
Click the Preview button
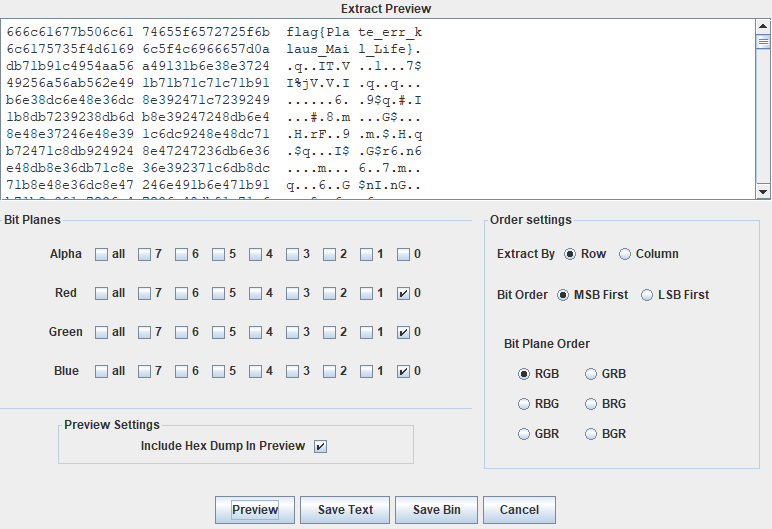coord(255,510)
